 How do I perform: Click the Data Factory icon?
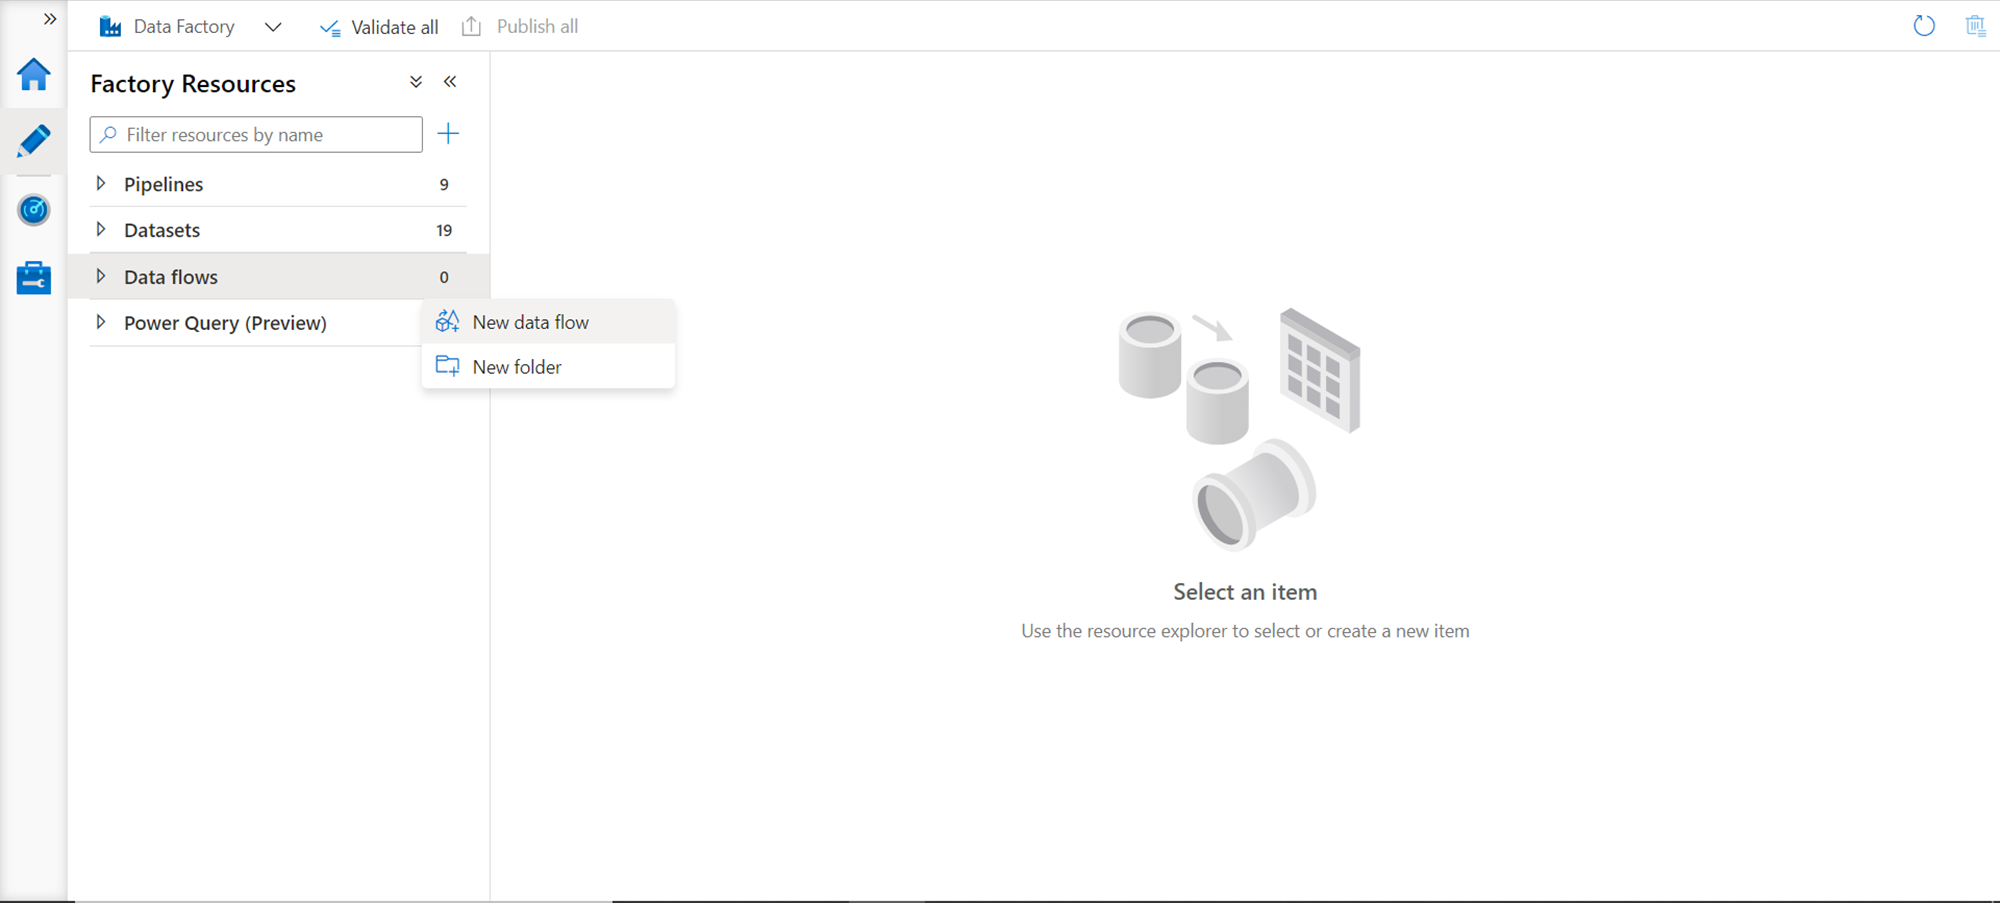110,27
